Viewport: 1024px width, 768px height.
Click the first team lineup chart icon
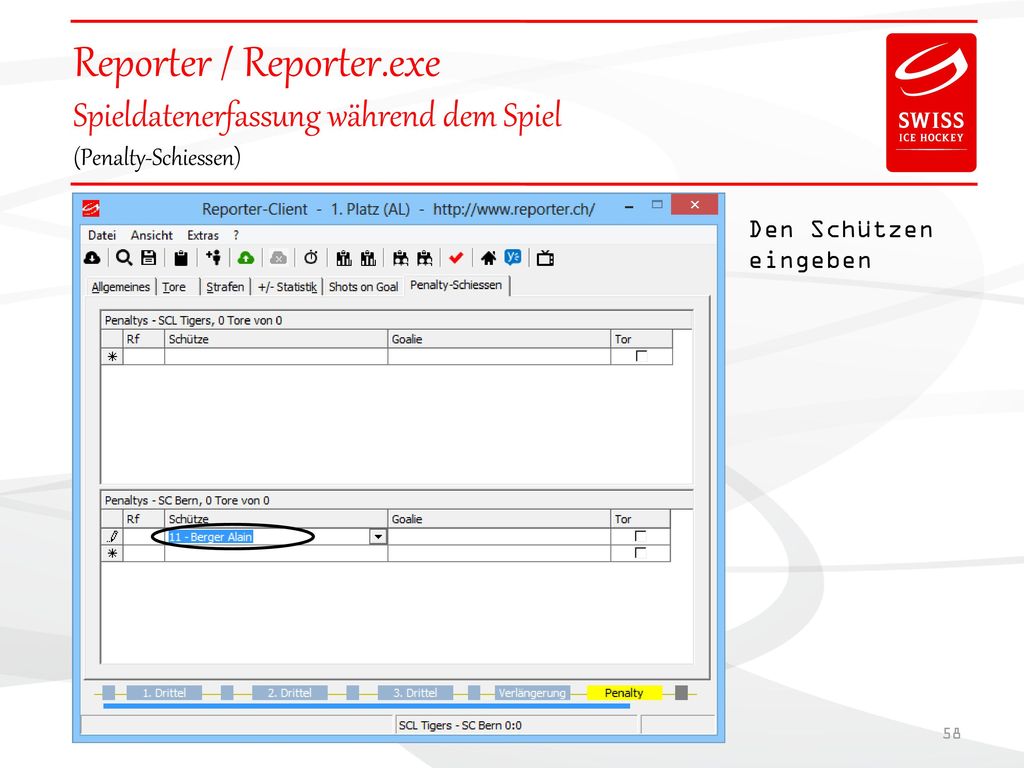pyautogui.click(x=344, y=259)
